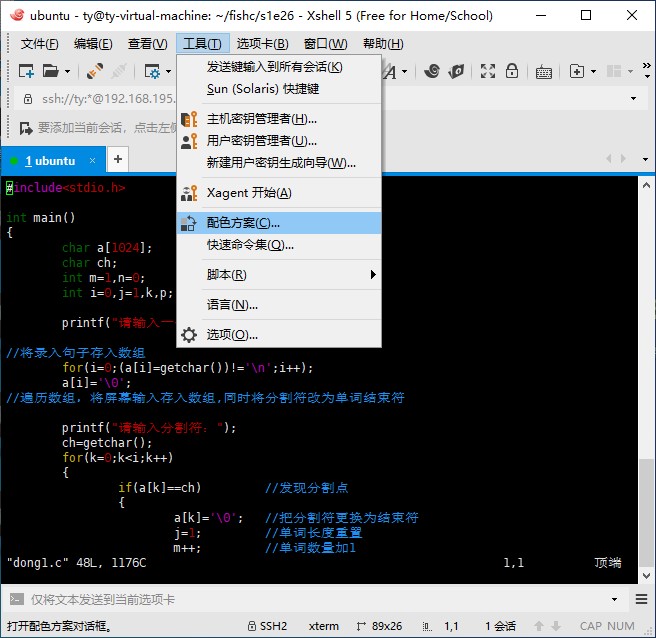Open the 编辑(E) menu
The height and width of the screenshot is (638, 656).
93,44
